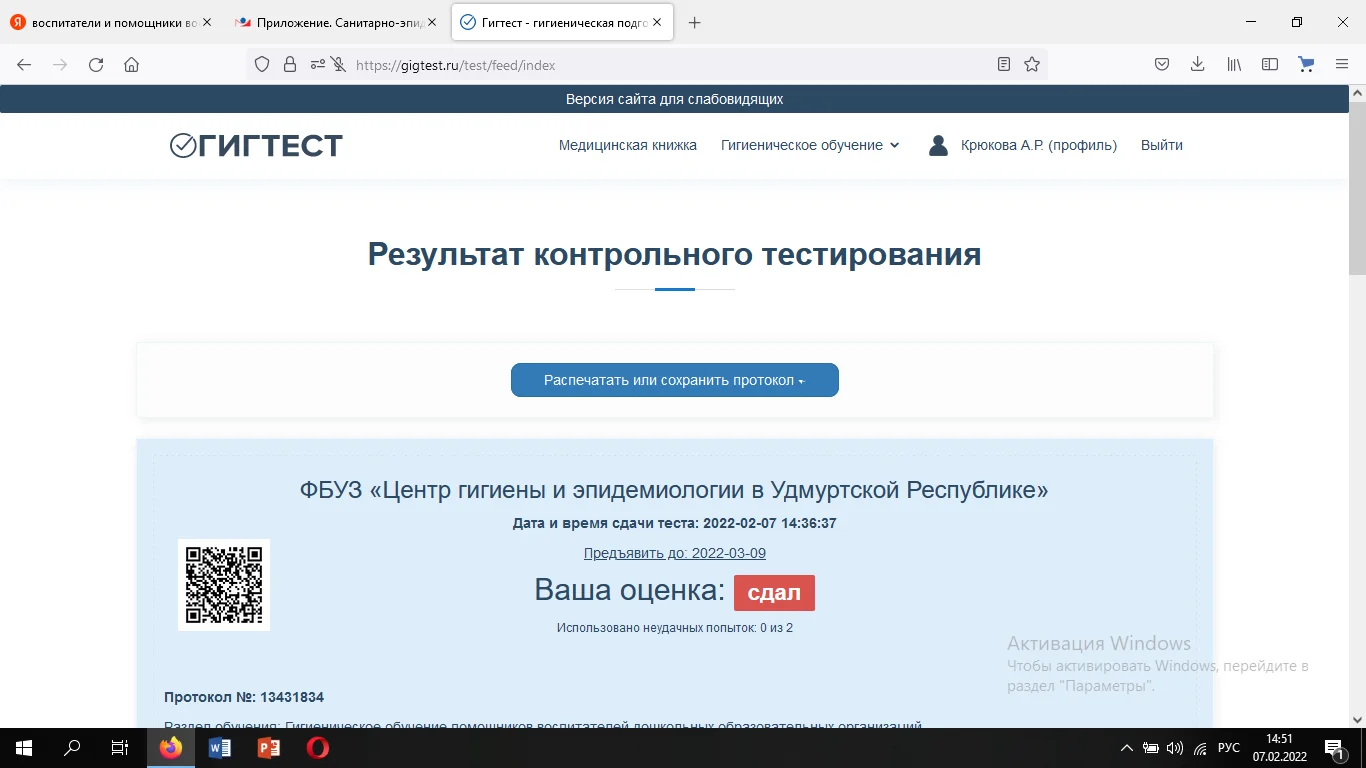Toggle the browser sidebar panel
Viewport: 1366px width, 768px height.
[x=1269, y=63]
